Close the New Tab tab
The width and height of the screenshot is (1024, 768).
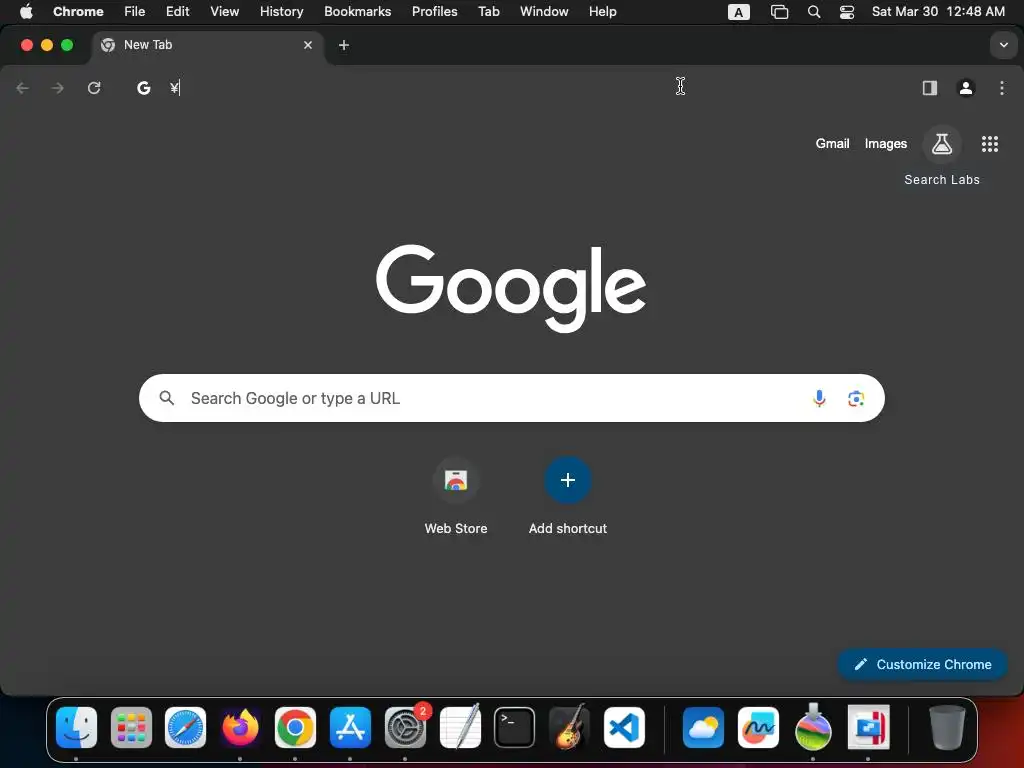point(308,45)
